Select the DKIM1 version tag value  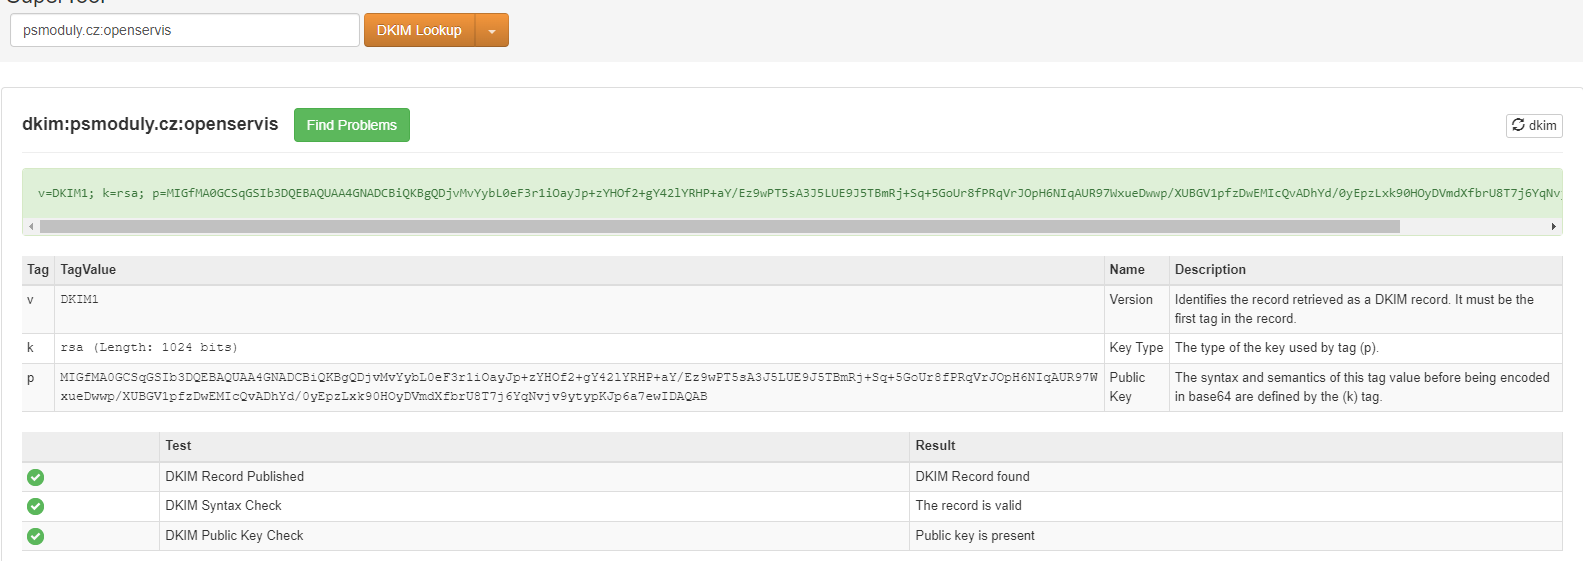tap(79, 300)
